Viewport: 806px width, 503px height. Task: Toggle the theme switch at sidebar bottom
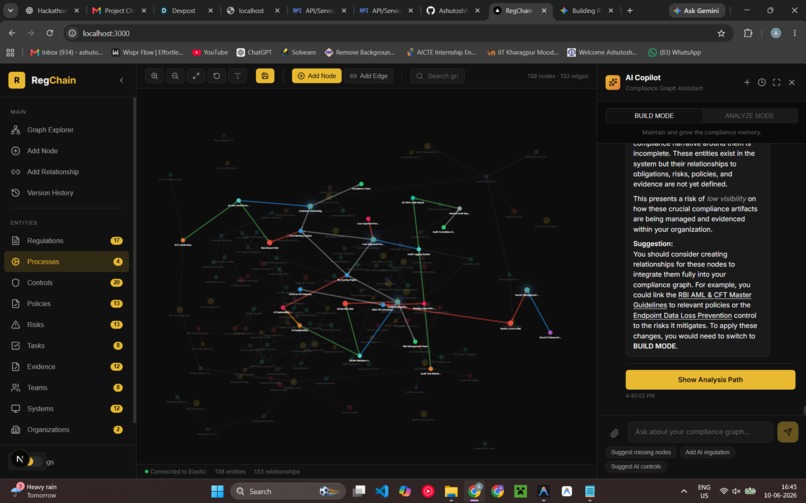(x=33, y=461)
